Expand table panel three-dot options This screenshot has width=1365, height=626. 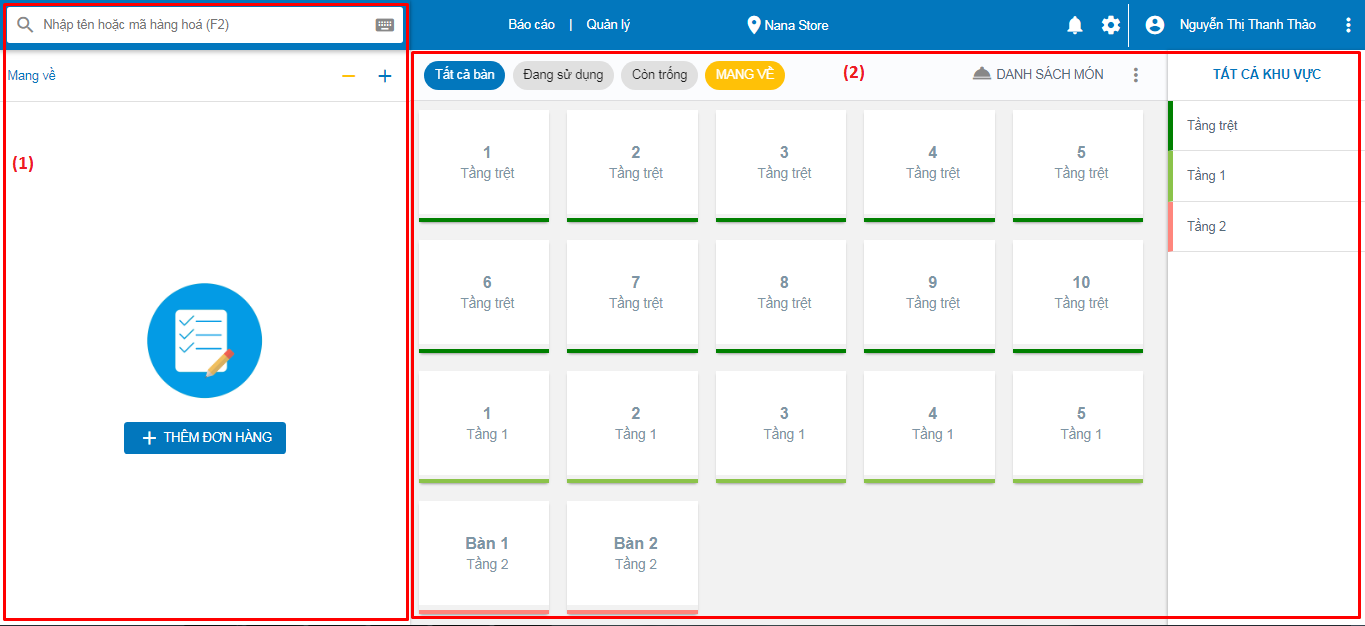click(x=1135, y=75)
